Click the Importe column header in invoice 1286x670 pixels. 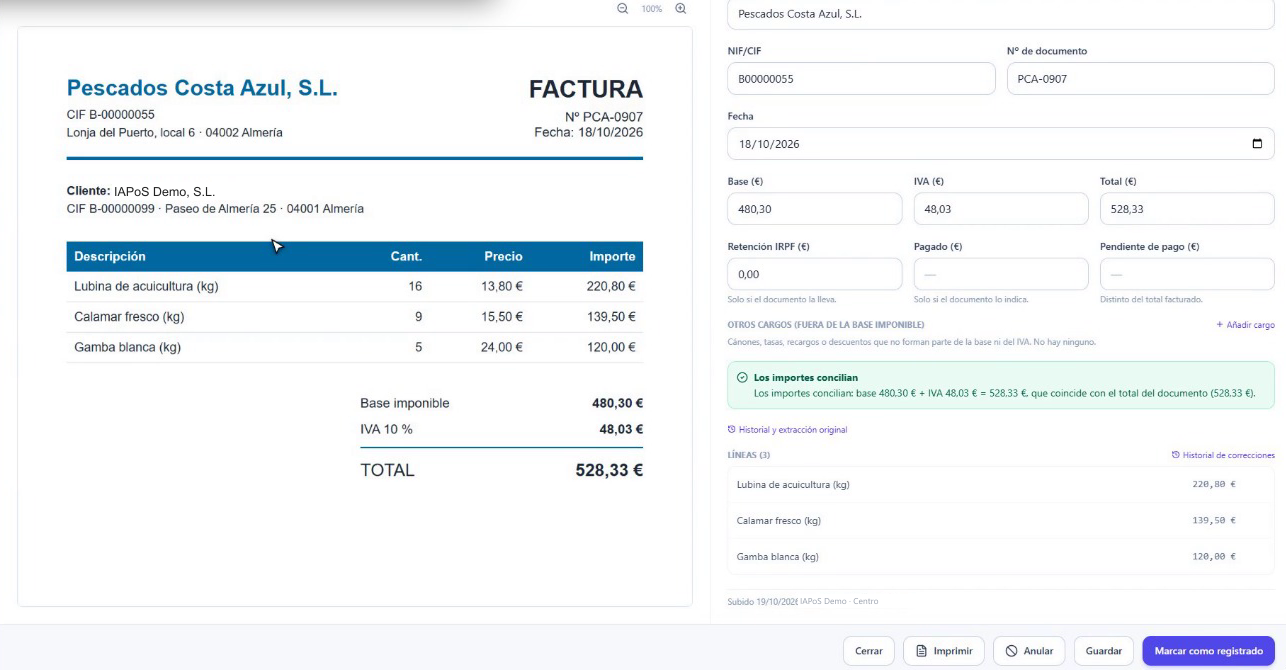pos(612,257)
